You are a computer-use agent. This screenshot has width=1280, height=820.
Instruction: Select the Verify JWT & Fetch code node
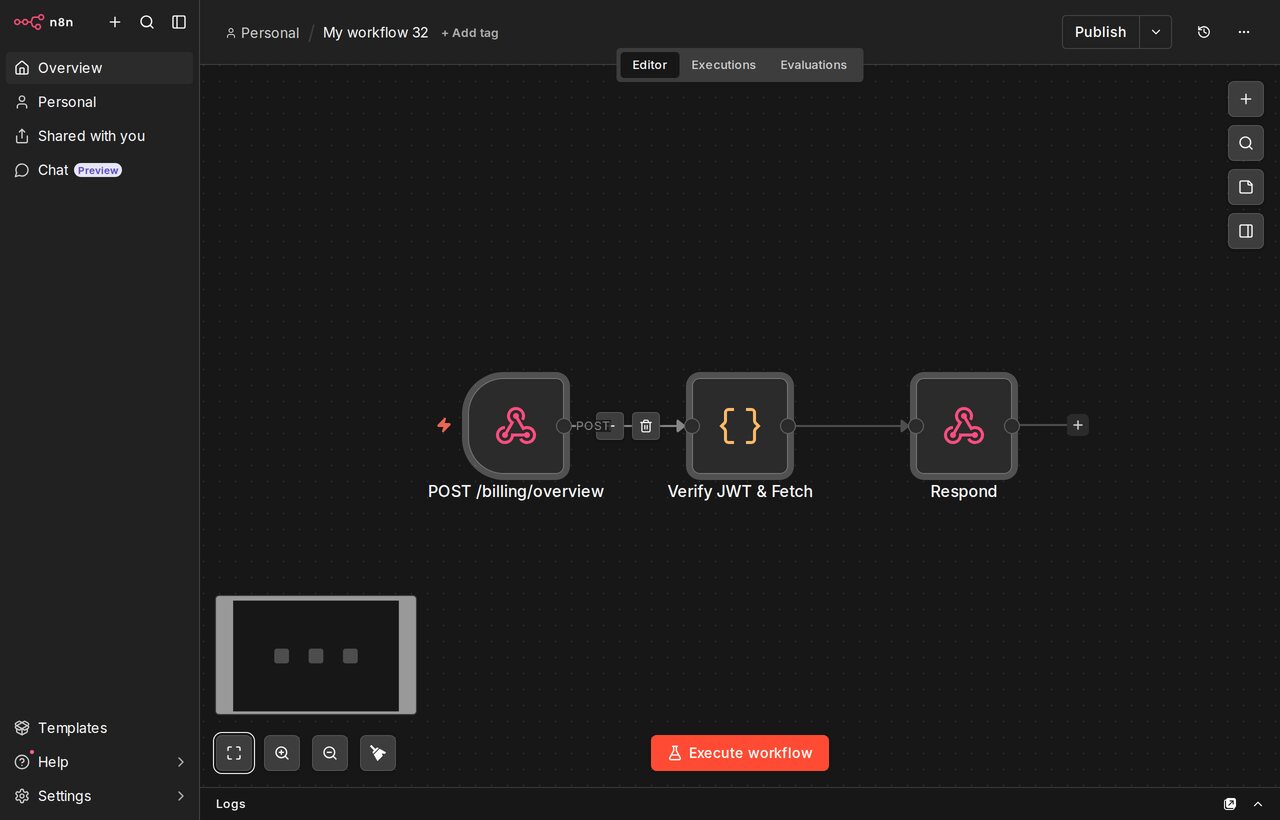pos(740,426)
